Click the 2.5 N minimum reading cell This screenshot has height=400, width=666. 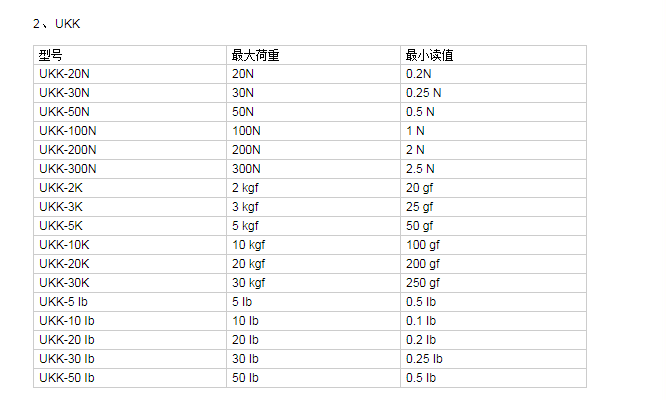point(420,169)
